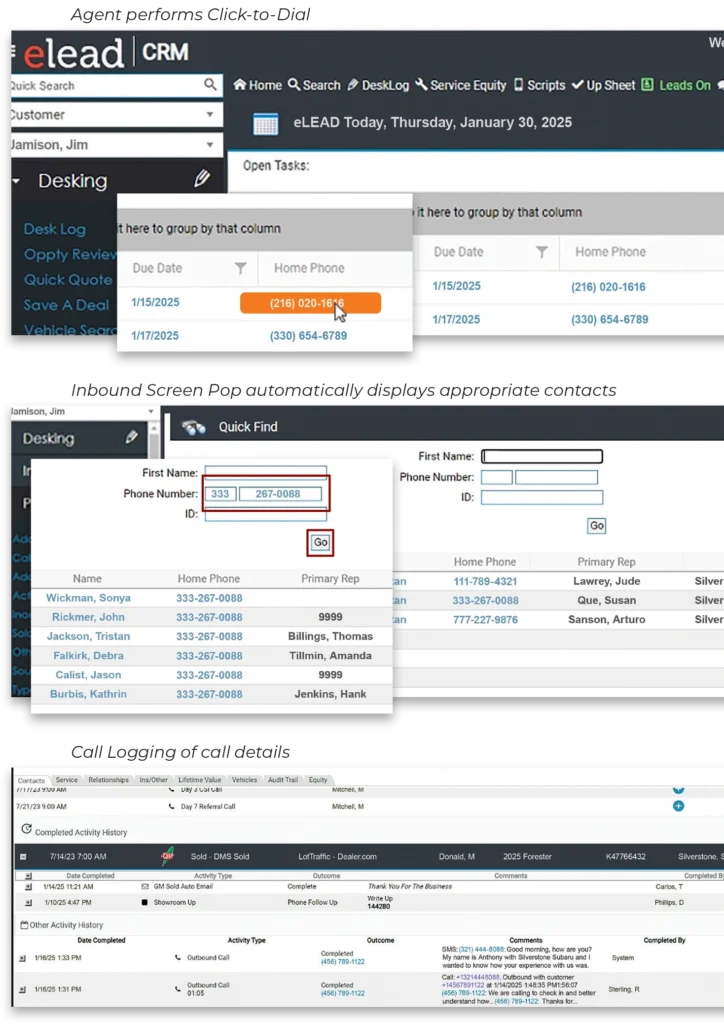Viewport: 724px width, 1024px height.
Task: Click blue plus on Day 7 Referral Call
Action: (678, 806)
